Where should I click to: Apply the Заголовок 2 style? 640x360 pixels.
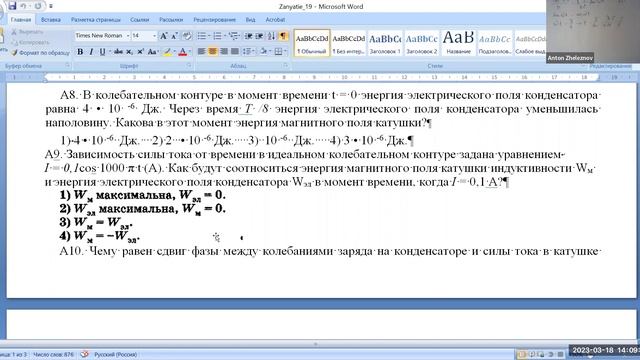(x=422, y=43)
